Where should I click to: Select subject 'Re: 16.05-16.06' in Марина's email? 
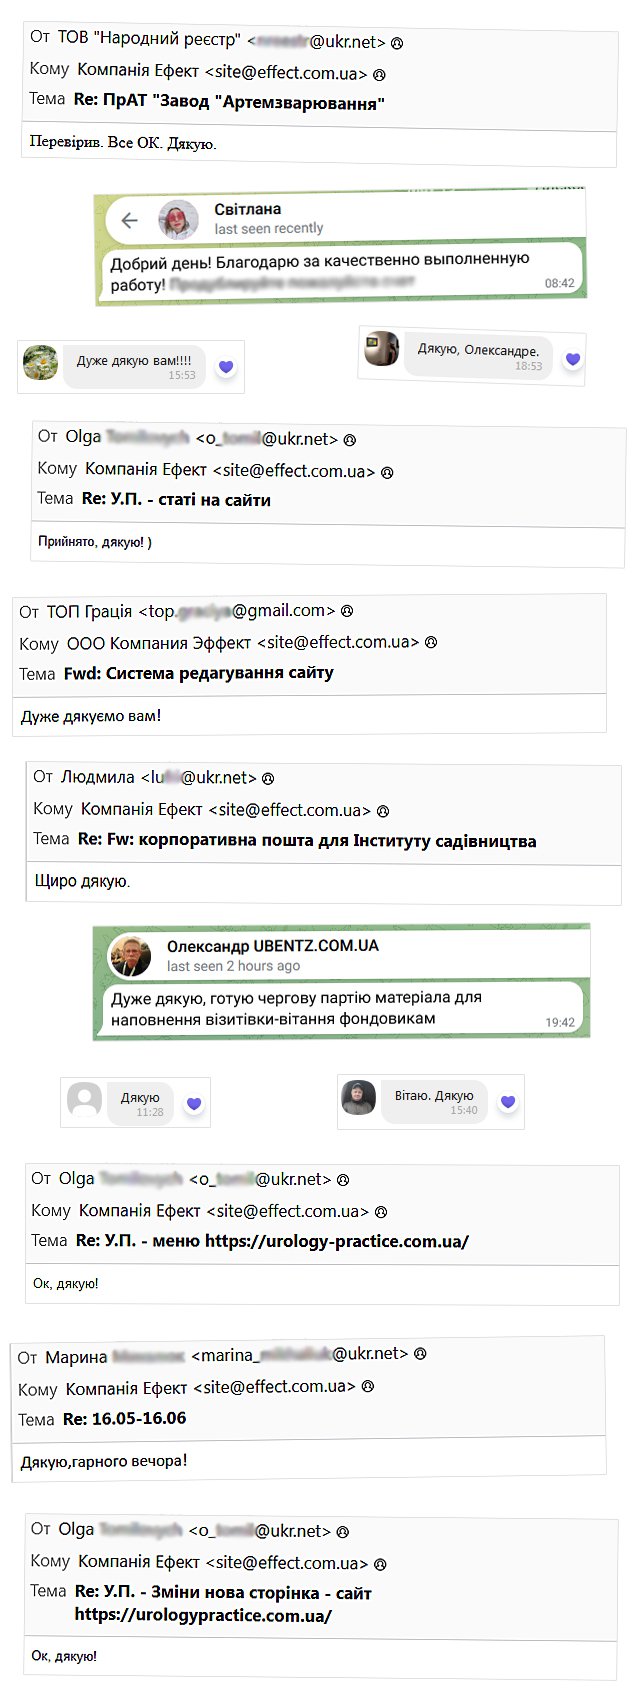click(x=124, y=1418)
